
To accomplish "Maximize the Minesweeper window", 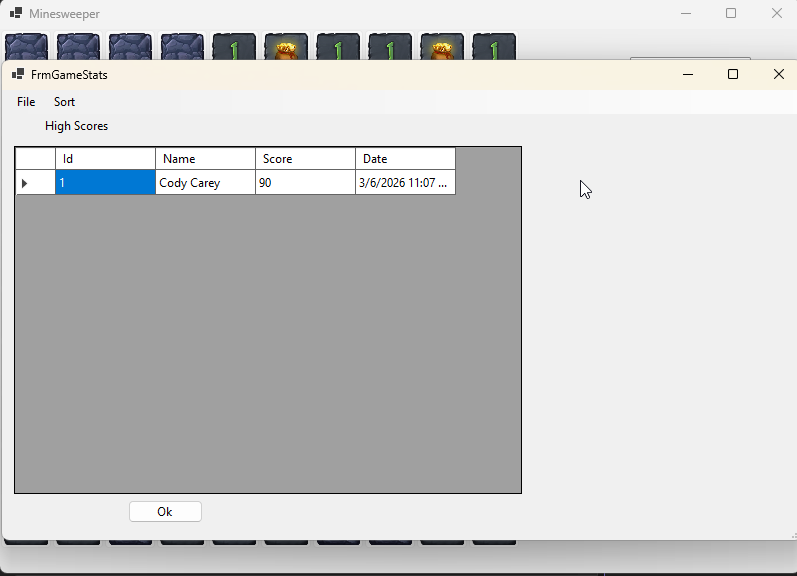I will point(731,13).
